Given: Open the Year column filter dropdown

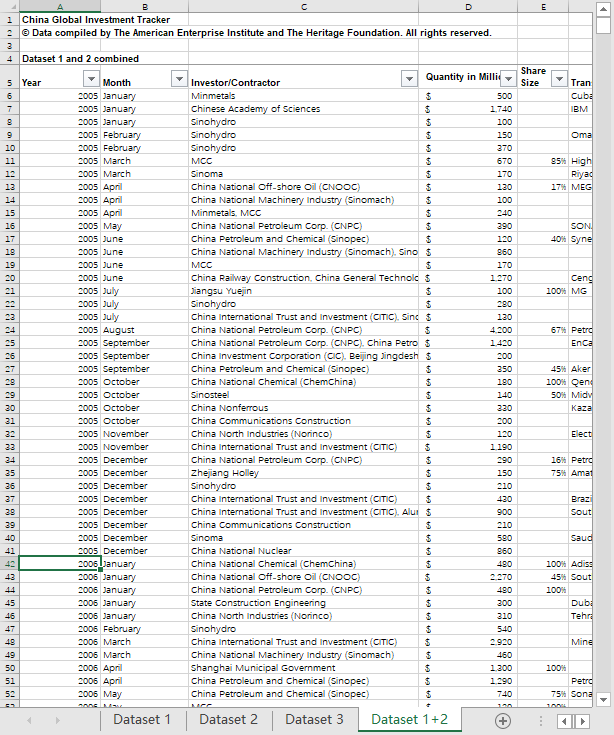Looking at the screenshot, I should click(91, 79).
